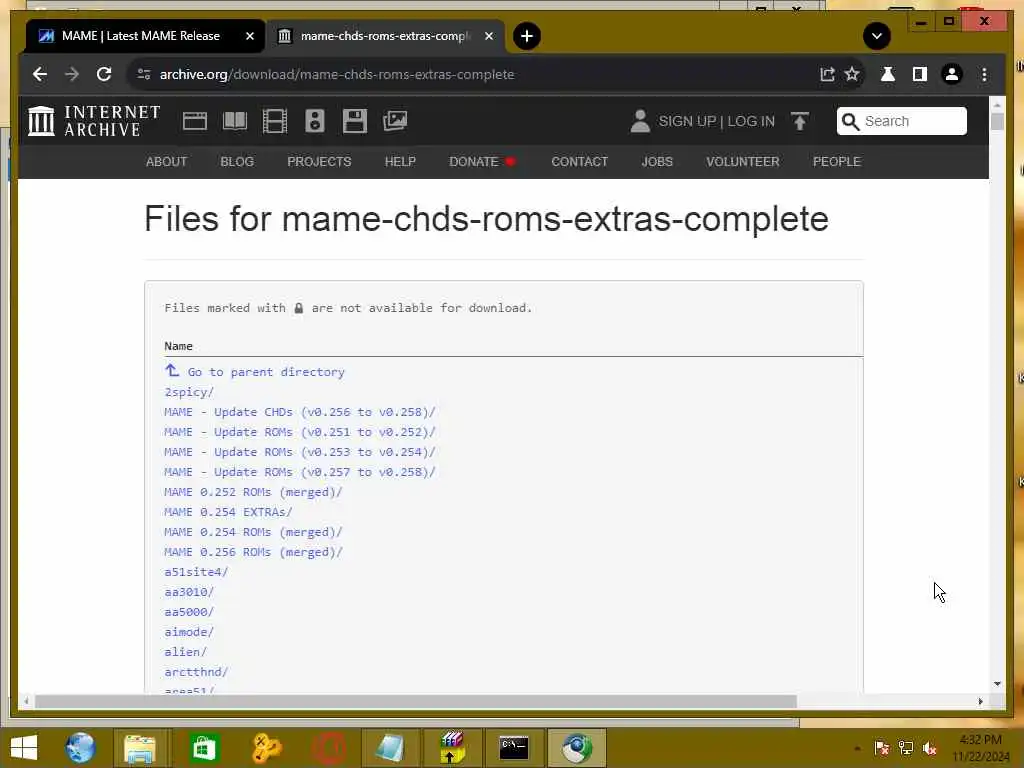Open the ABOUT menu item
Viewport: 1024px width, 768px height.
click(x=167, y=161)
